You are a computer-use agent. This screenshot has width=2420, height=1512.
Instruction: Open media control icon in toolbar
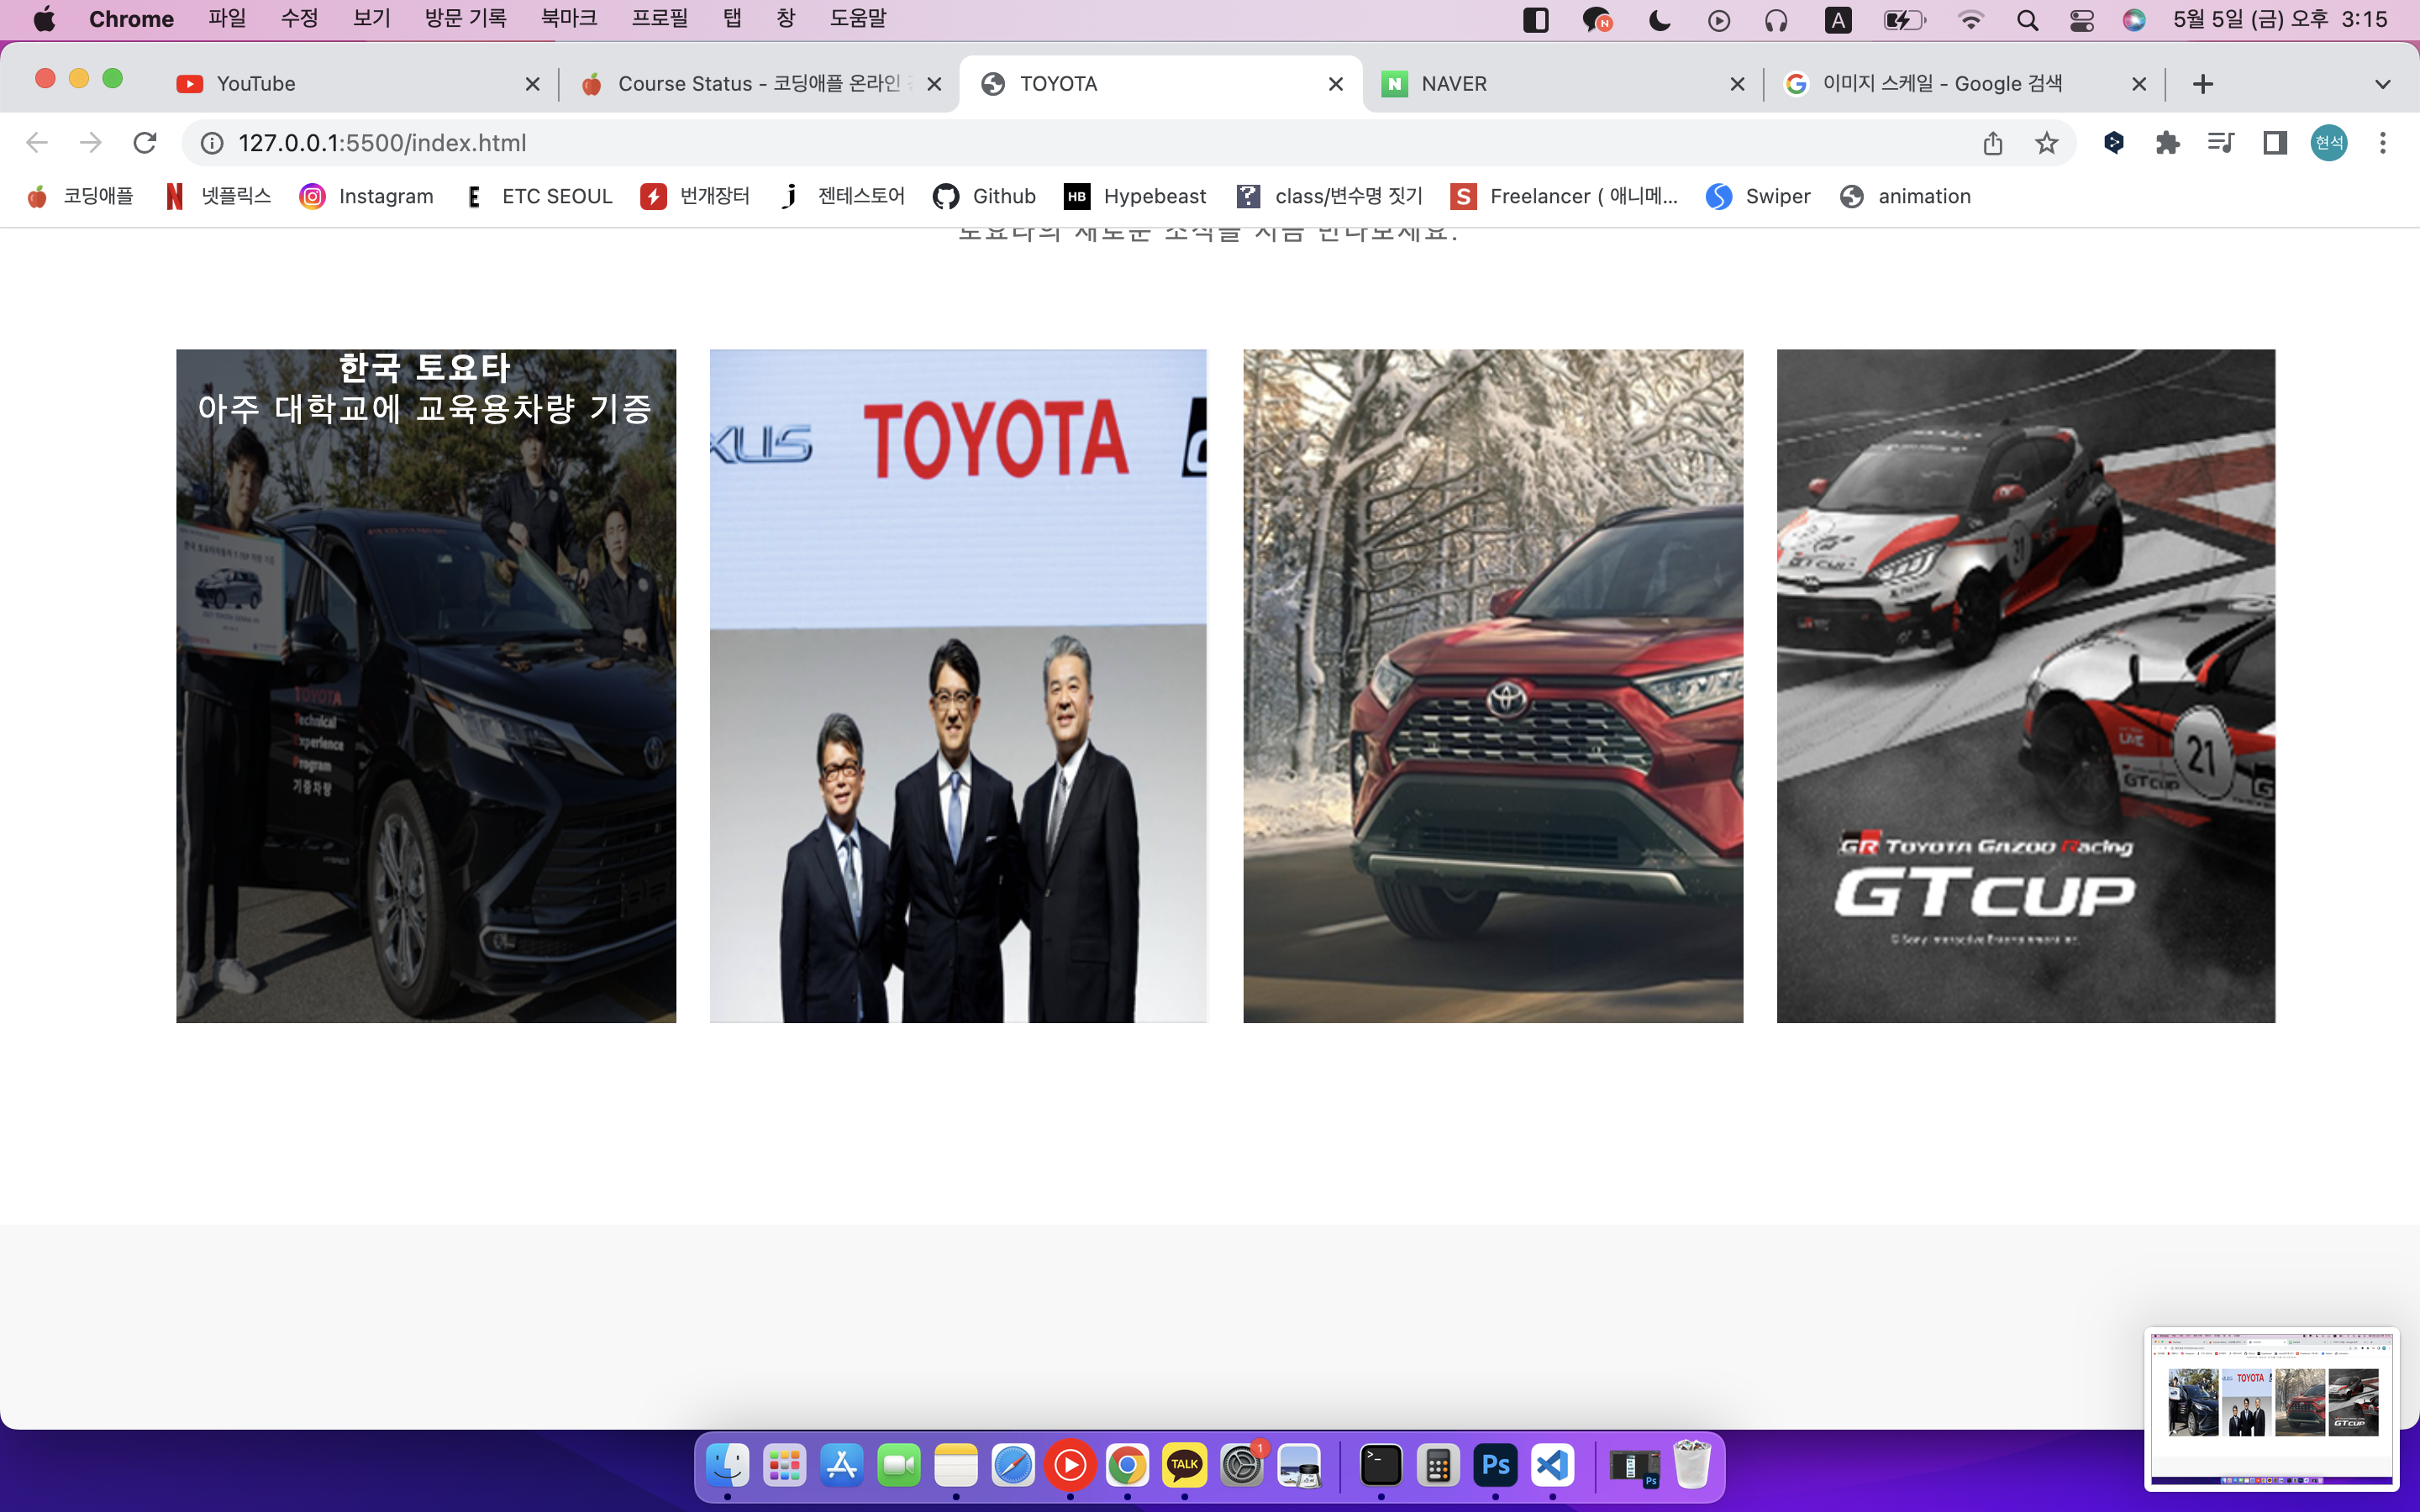pos(2221,143)
